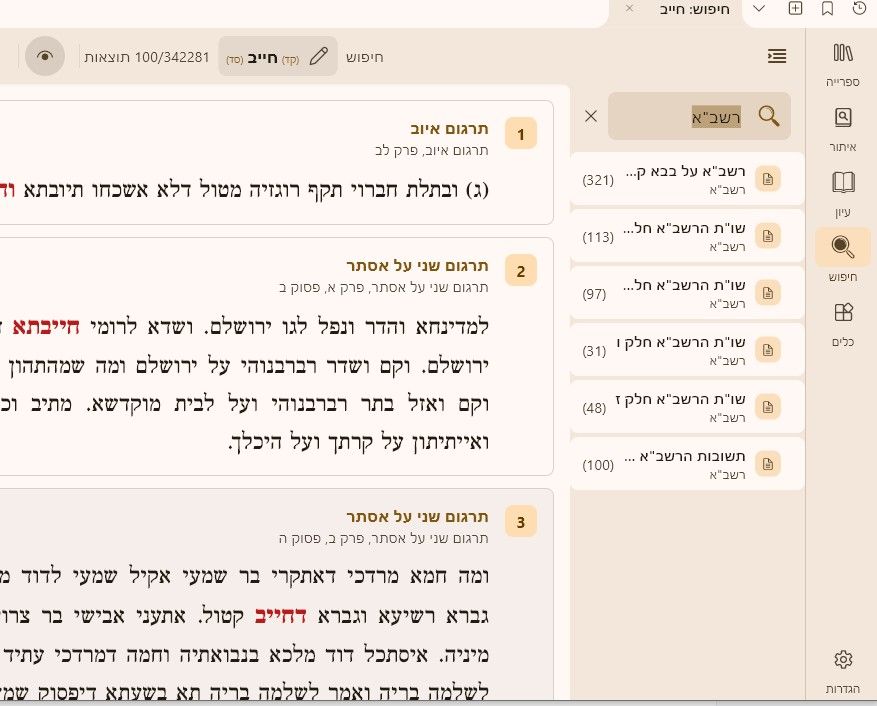Add a new tab with plus icon
Image resolution: width=877 pixels, height=706 pixels.
click(795, 8)
